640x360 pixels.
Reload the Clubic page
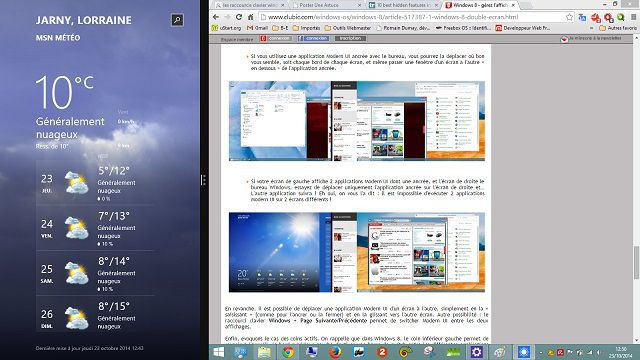click(239, 17)
